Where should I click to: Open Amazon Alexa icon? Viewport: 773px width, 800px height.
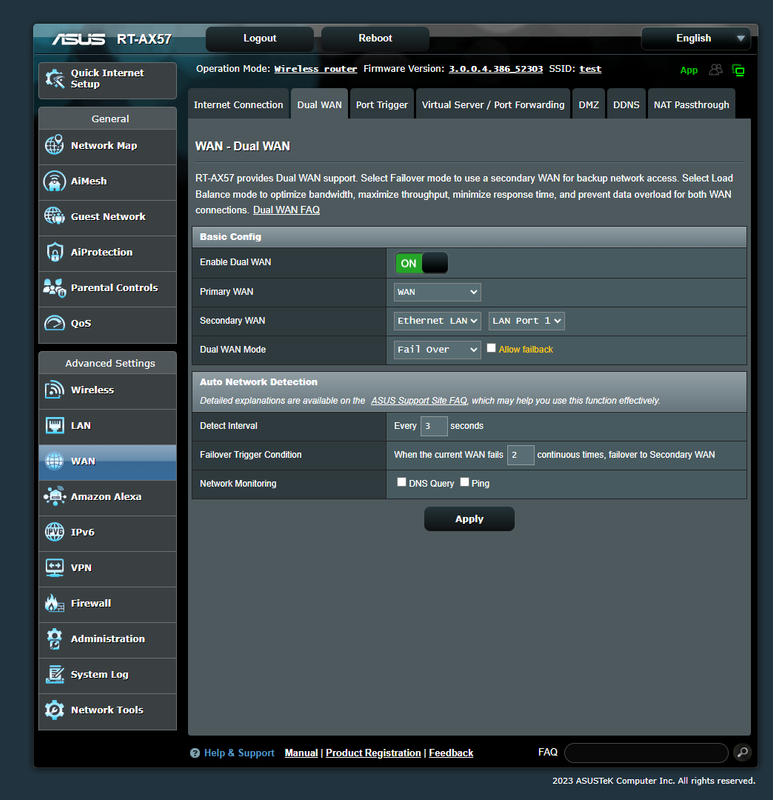(55, 496)
